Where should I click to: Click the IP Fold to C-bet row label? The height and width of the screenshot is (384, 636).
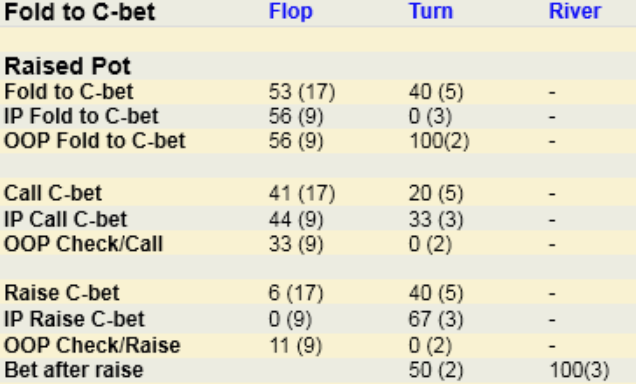81,116
